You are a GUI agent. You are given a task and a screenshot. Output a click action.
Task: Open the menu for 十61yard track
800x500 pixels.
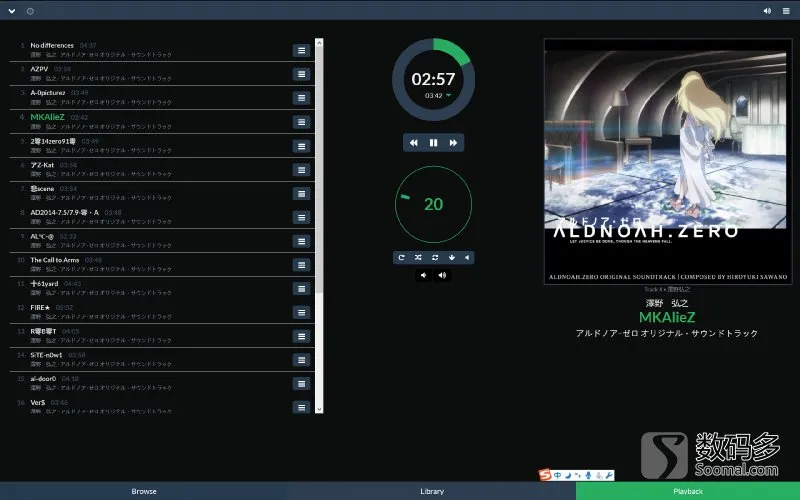pyautogui.click(x=302, y=289)
